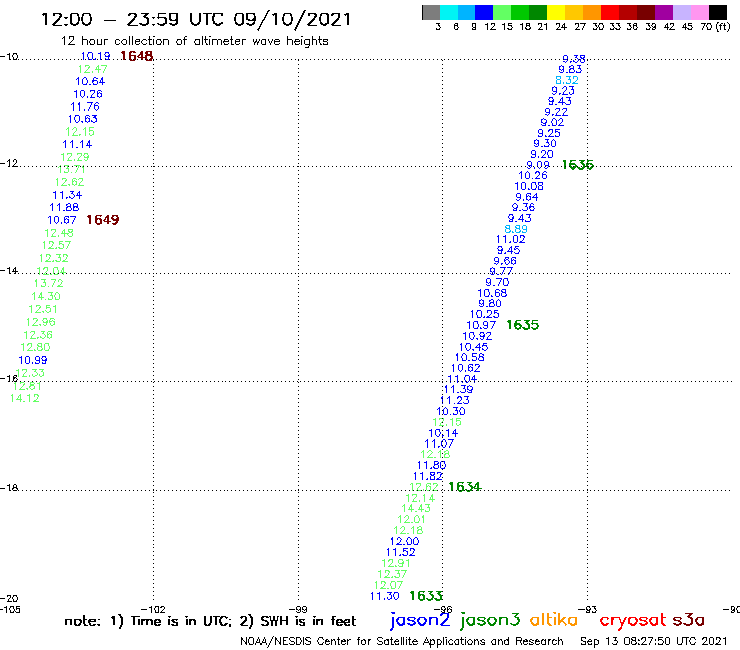Image resolution: width=740 pixels, height=650 pixels.
Task: Select the wave height 13.71
Action: (x=72, y=169)
